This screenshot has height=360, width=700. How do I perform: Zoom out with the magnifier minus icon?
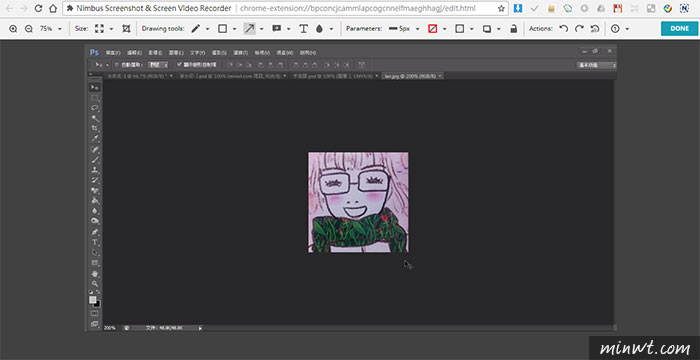pos(29,29)
